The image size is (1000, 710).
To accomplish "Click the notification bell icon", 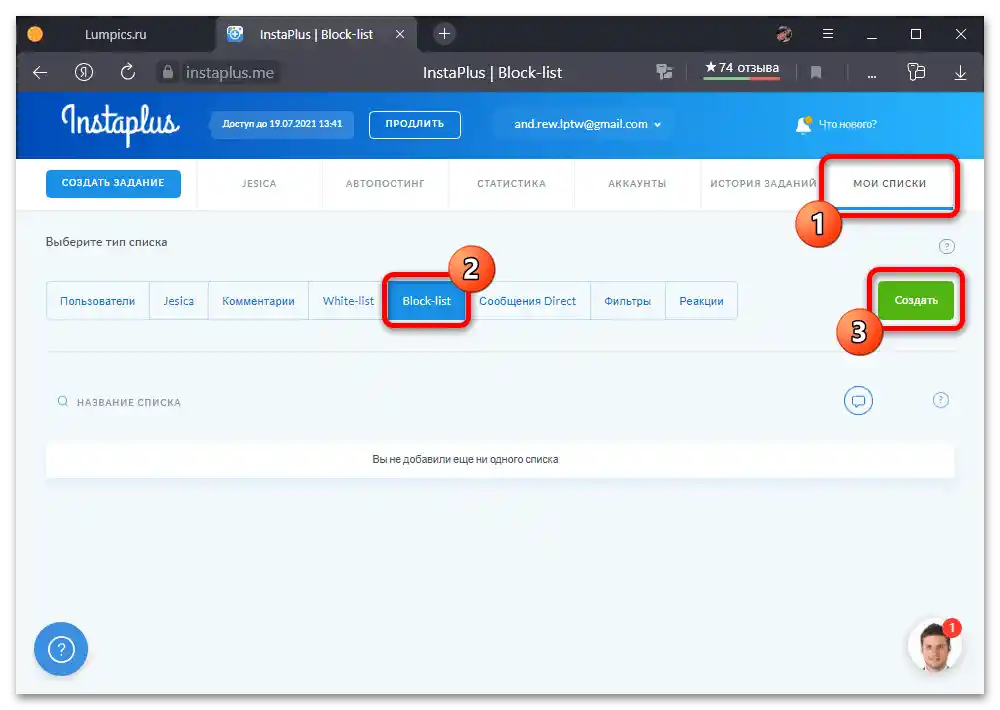I will (x=804, y=124).
